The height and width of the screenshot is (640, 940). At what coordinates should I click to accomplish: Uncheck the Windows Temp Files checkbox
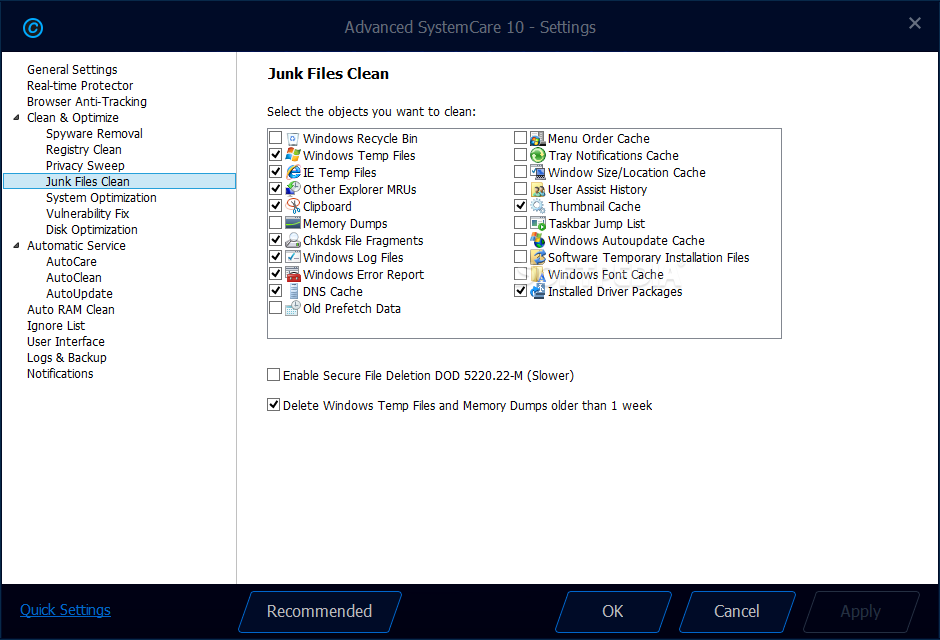(275, 155)
